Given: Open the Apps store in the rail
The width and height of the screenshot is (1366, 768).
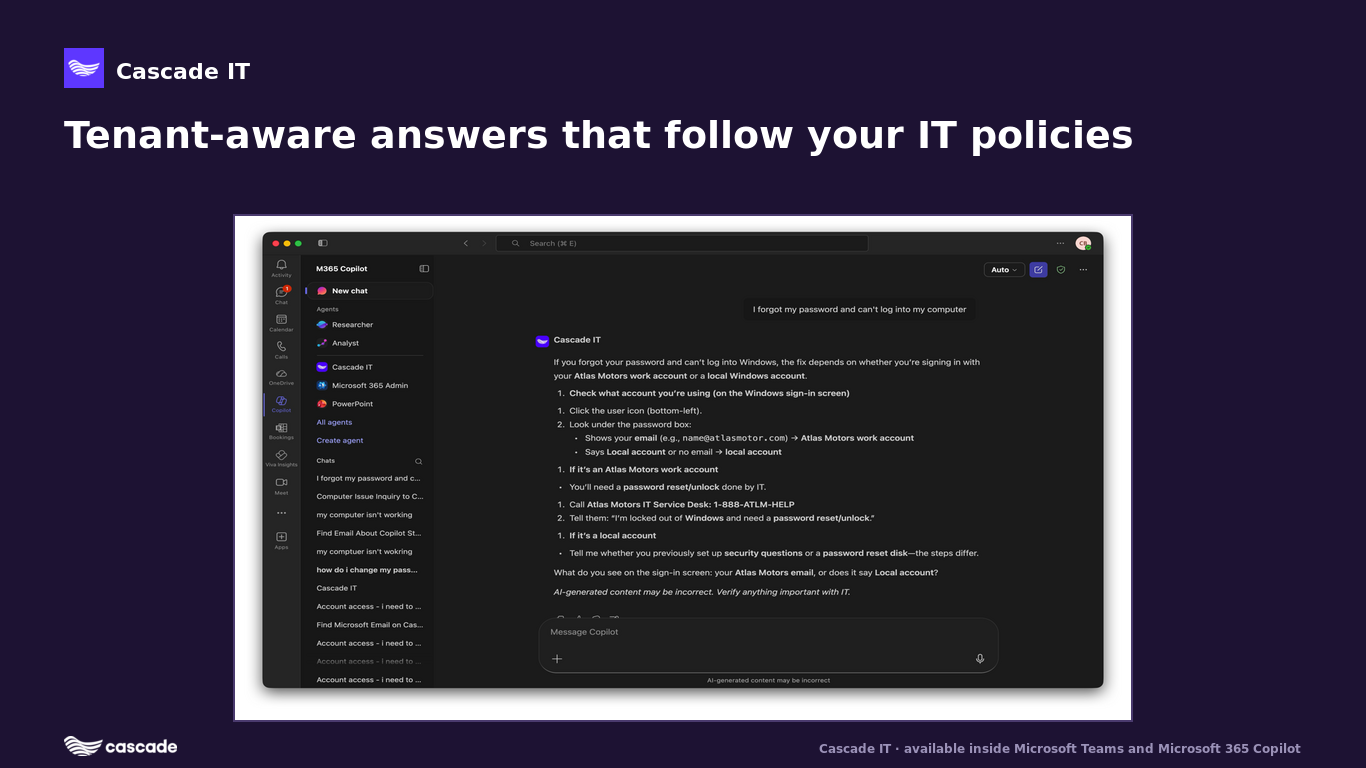Looking at the screenshot, I should pyautogui.click(x=281, y=540).
